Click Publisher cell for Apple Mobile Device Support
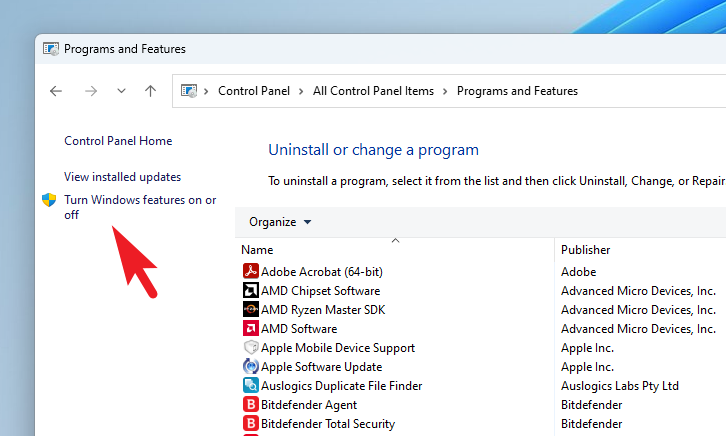Viewport: 726px width, 436px height. [588, 348]
